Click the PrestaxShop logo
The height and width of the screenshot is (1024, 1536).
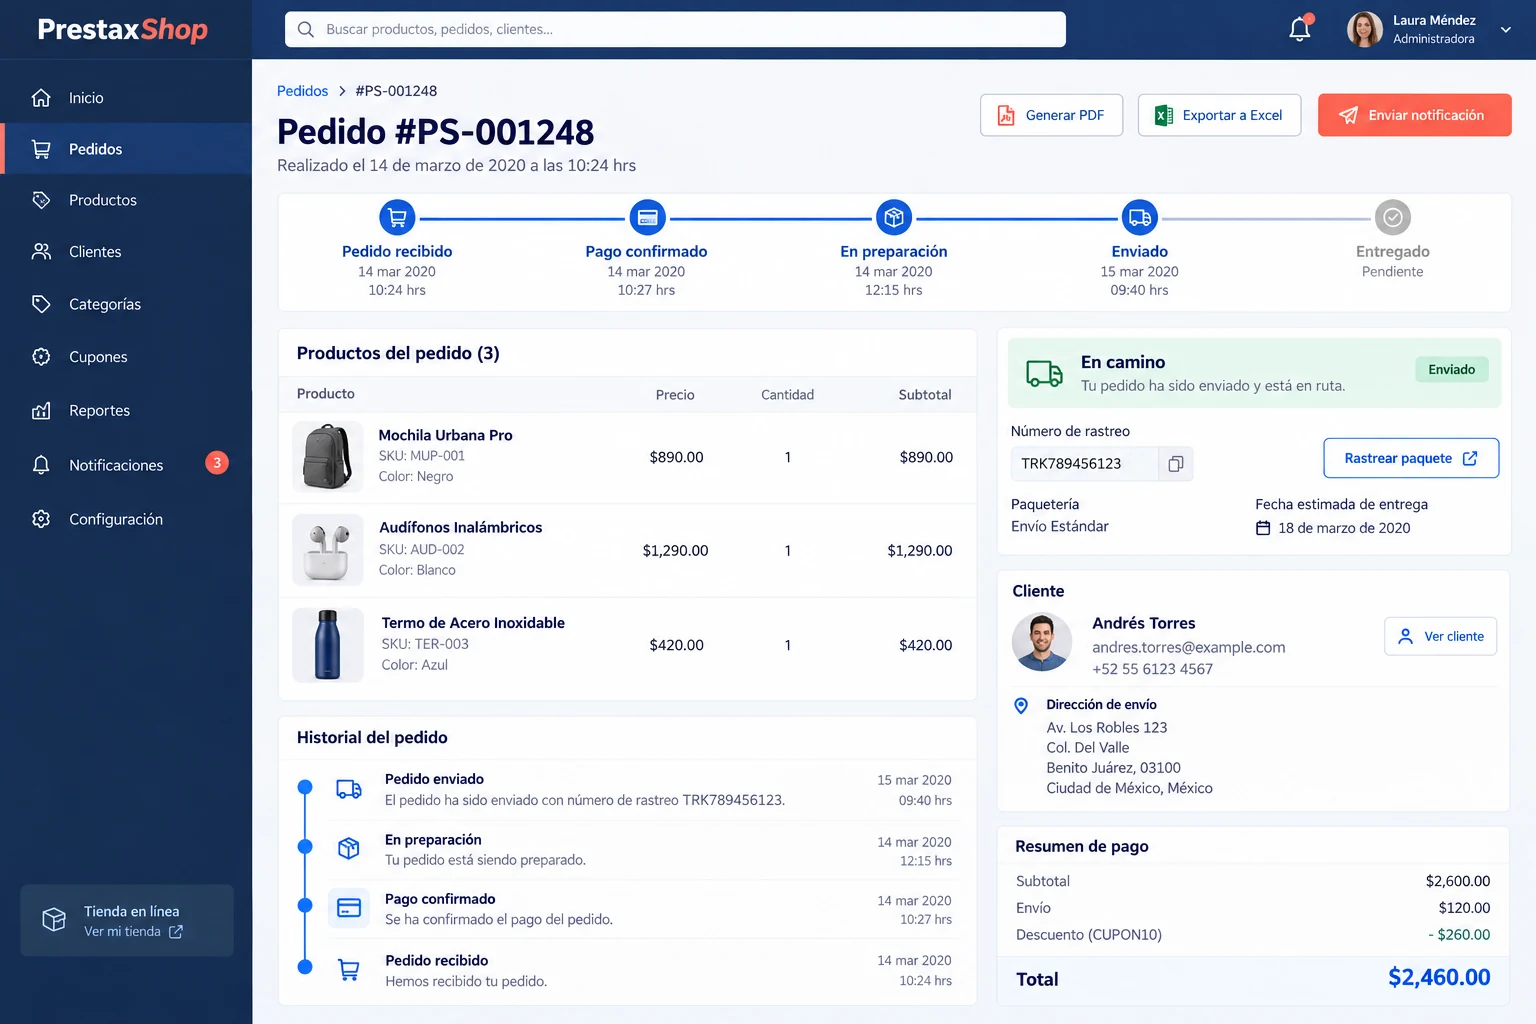click(x=123, y=29)
